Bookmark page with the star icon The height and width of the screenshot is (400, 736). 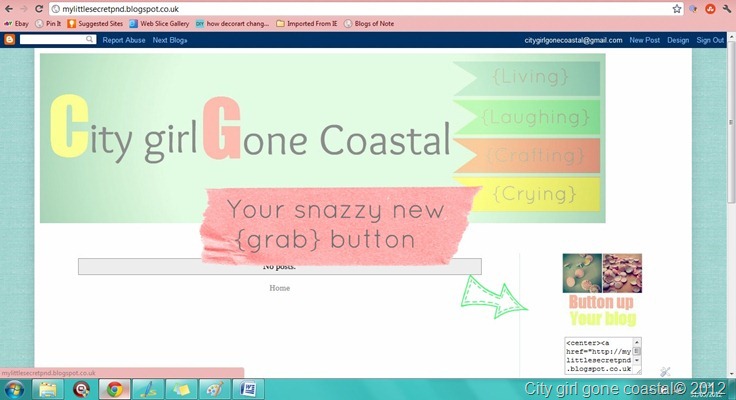tap(676, 9)
